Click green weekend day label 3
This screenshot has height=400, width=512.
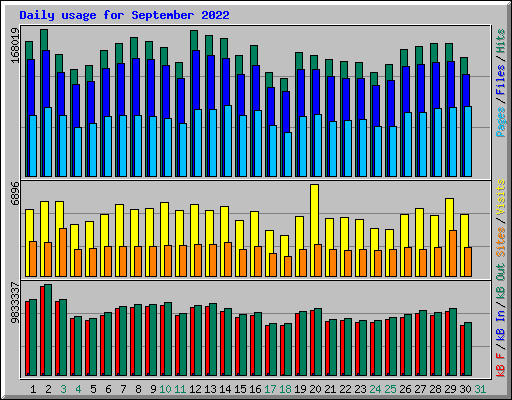point(63,389)
